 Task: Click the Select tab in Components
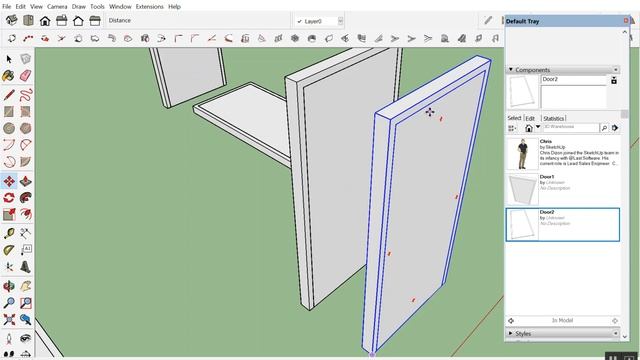click(514, 118)
